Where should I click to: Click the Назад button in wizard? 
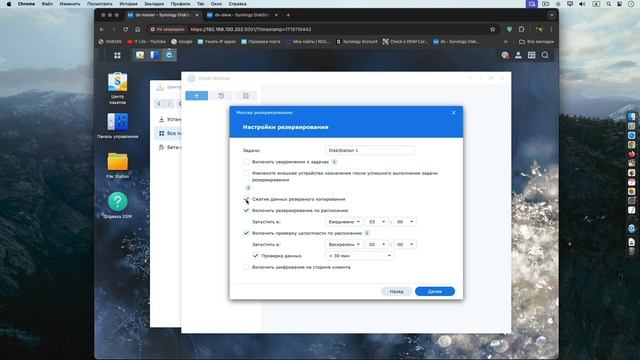pos(396,291)
